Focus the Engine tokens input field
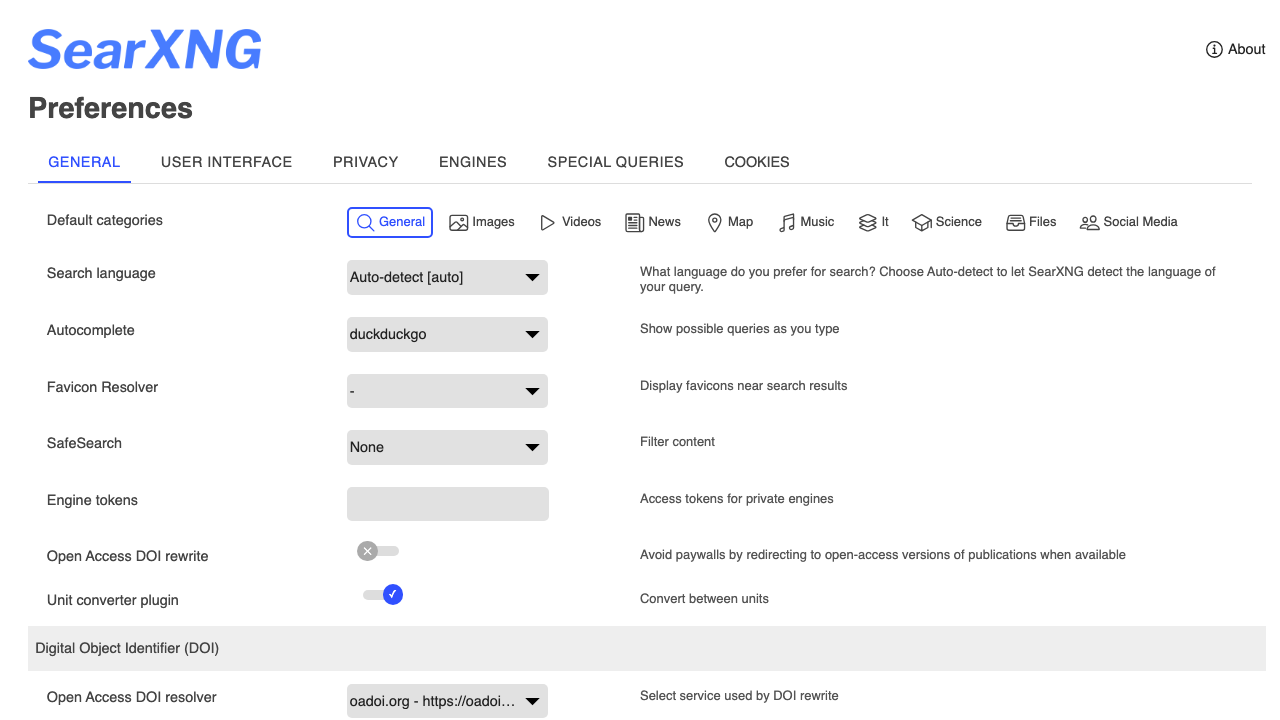The height and width of the screenshot is (720, 1280). coord(448,504)
